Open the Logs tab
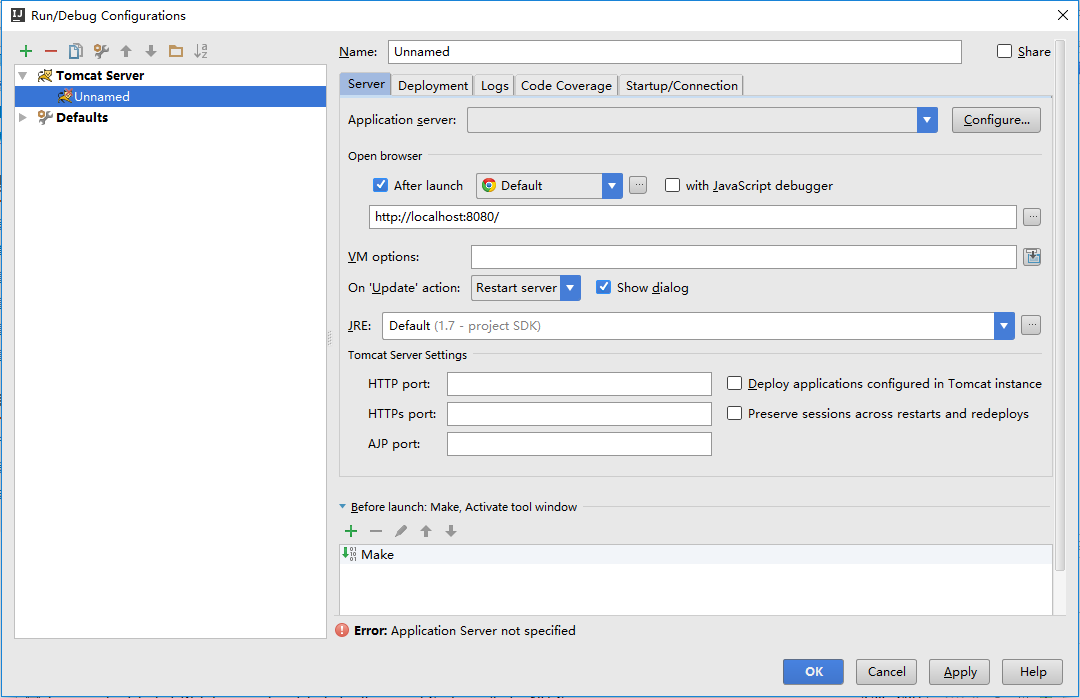This screenshot has width=1080, height=698. (495, 85)
